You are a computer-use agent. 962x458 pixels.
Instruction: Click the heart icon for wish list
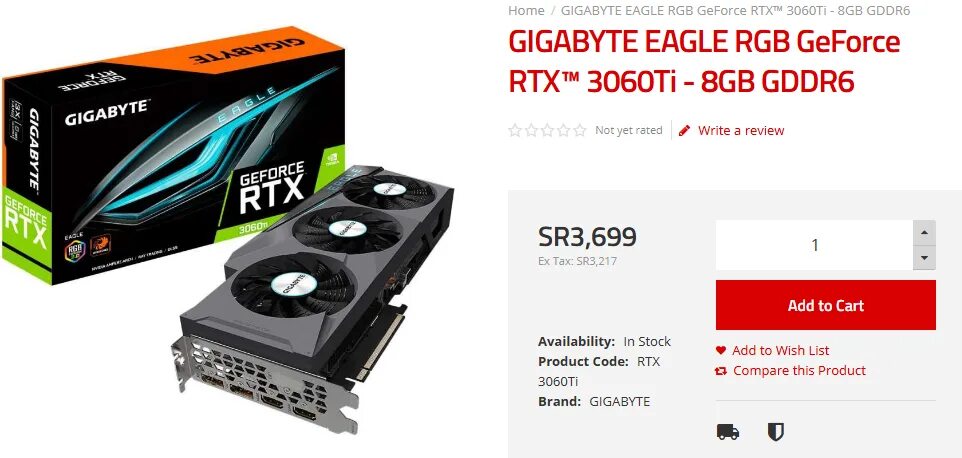pos(721,351)
